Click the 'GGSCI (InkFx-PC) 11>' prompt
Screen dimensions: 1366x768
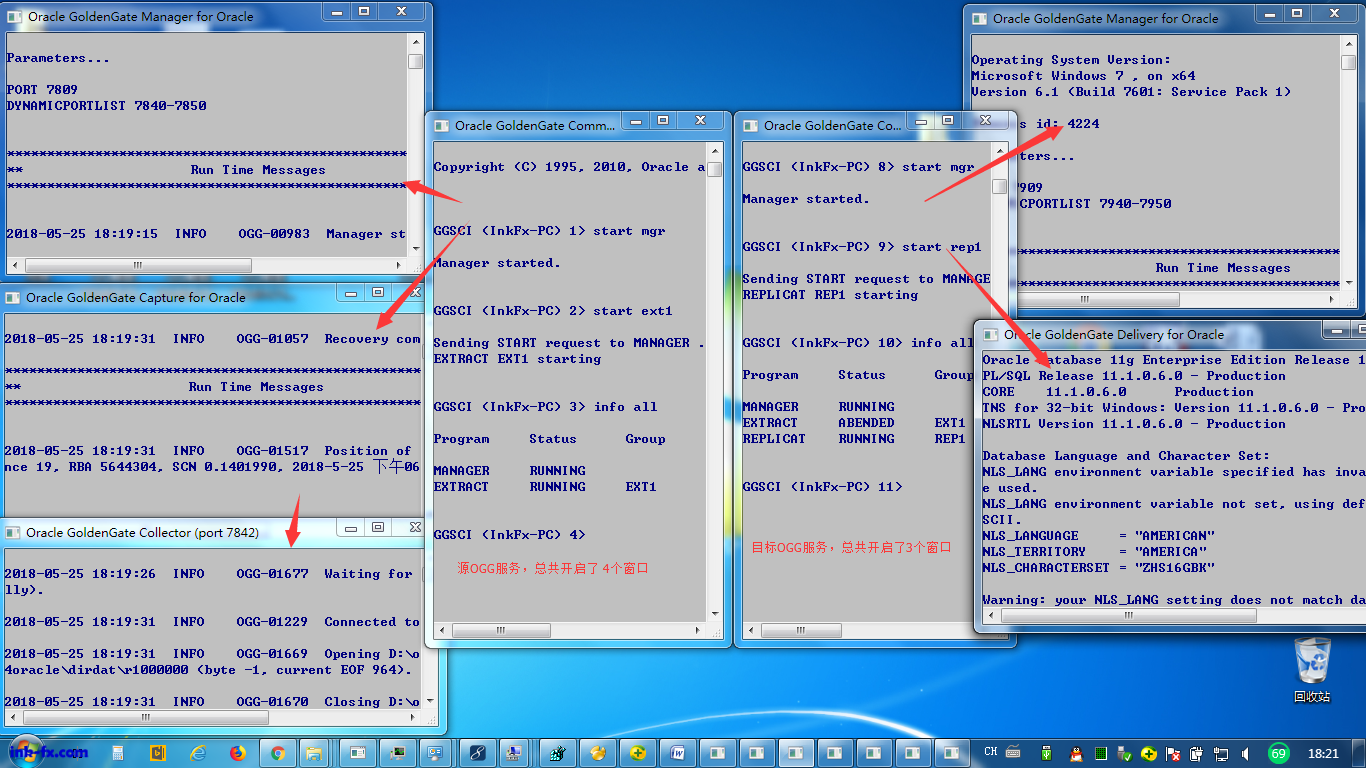point(822,487)
